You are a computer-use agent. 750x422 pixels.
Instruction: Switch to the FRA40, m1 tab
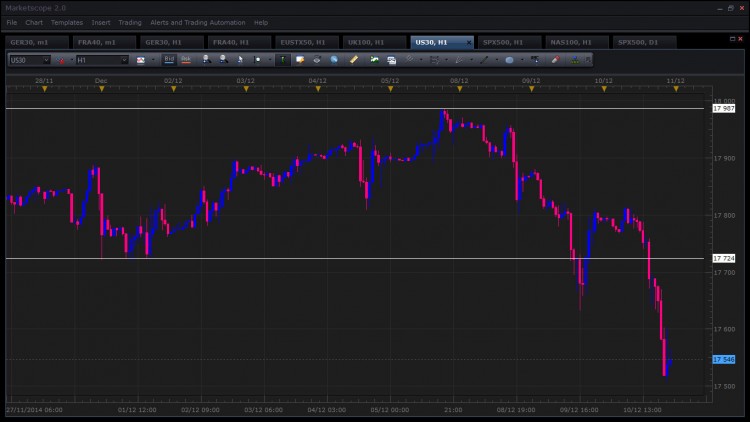(104, 42)
